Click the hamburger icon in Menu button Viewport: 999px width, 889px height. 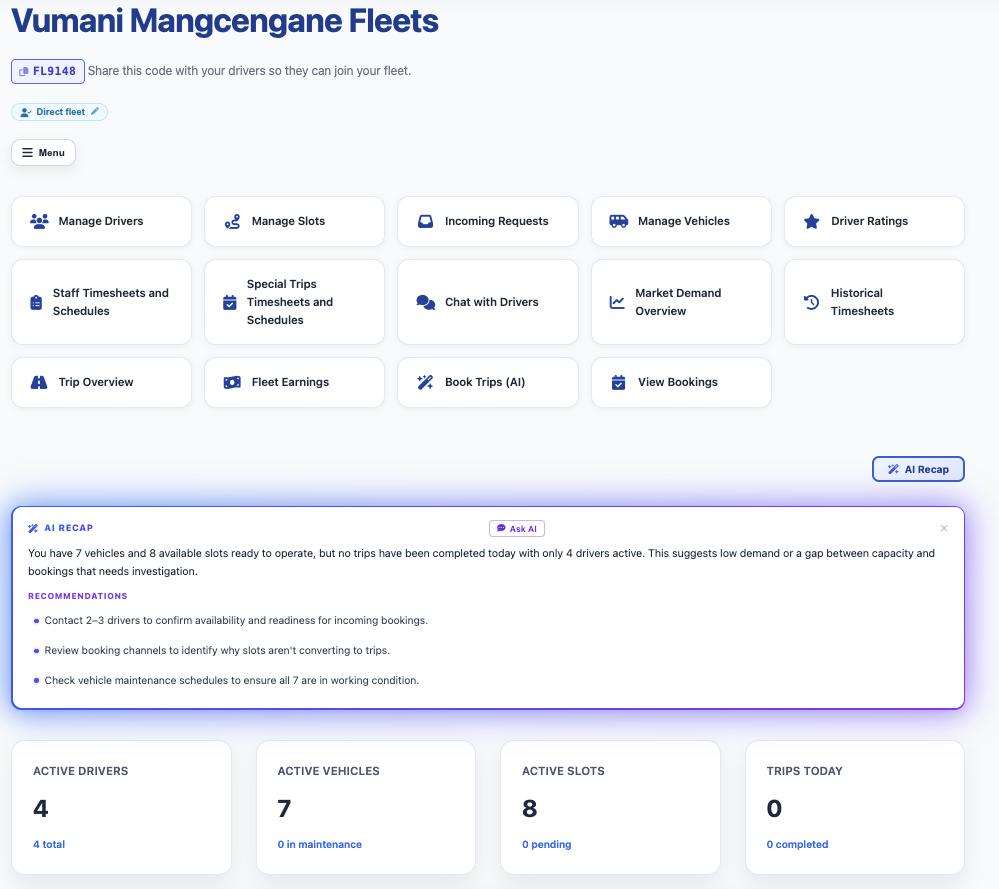tap(27, 153)
